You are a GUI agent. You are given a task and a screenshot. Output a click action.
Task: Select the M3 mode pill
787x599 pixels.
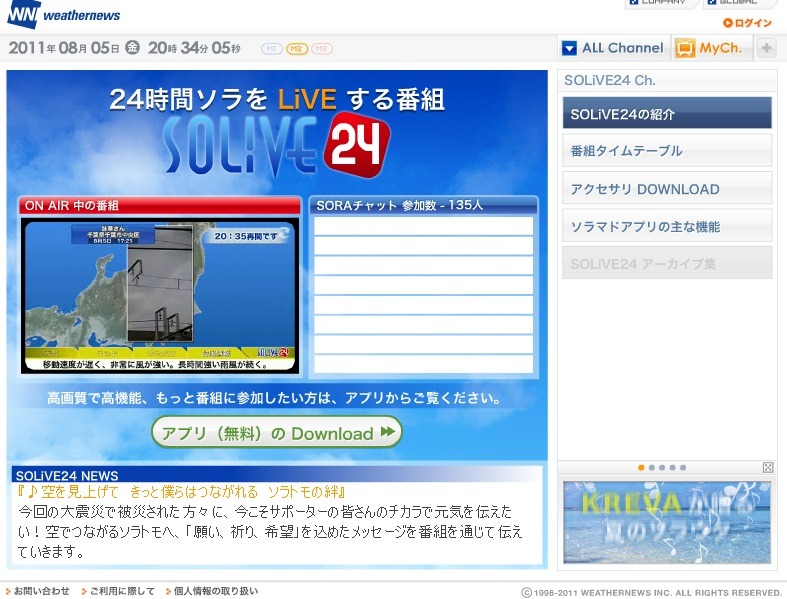pos(322,49)
